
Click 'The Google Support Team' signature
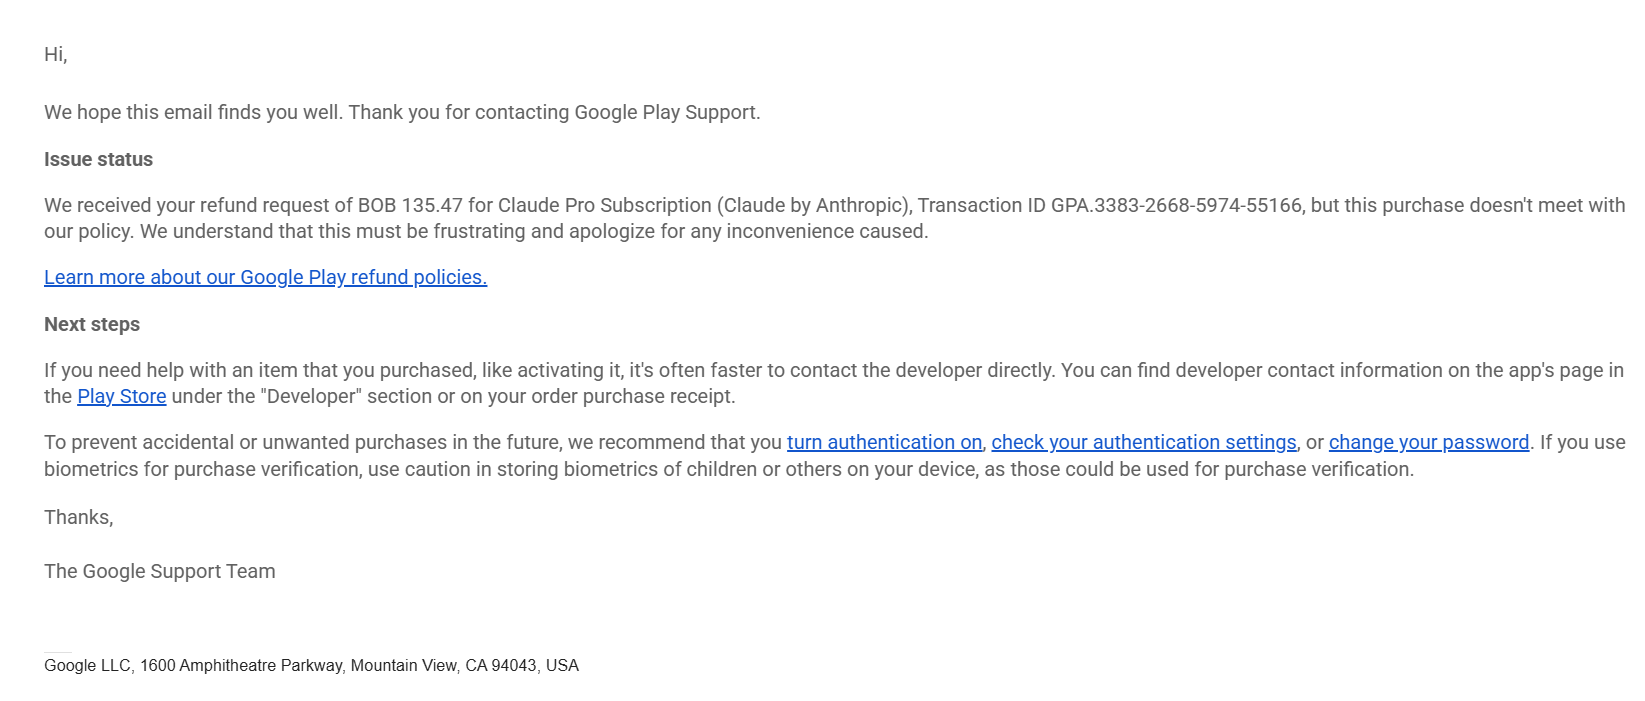pyautogui.click(x=160, y=571)
